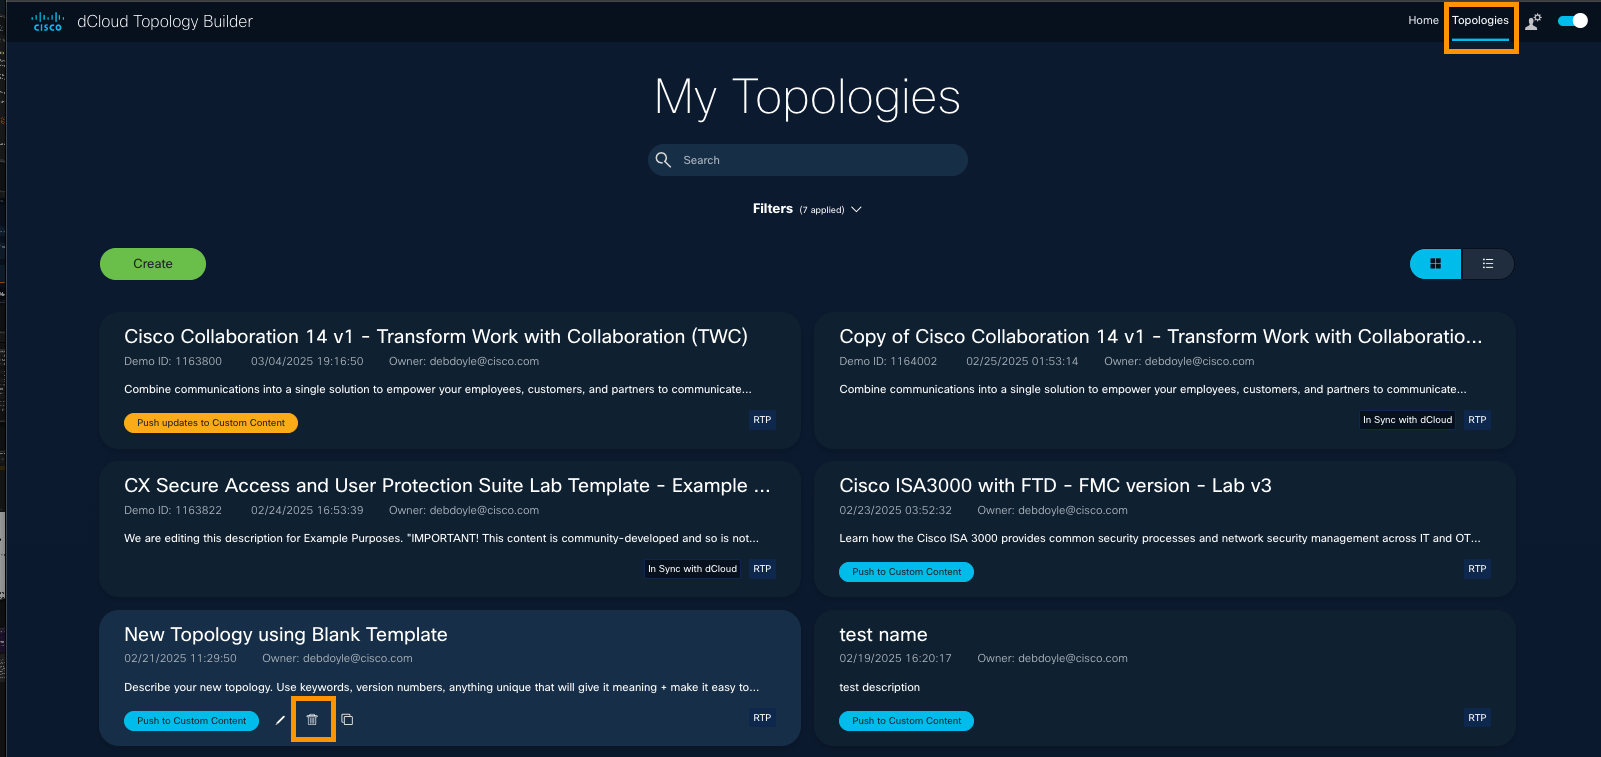
Task: Open the test name topology
Action: pyautogui.click(x=883, y=635)
